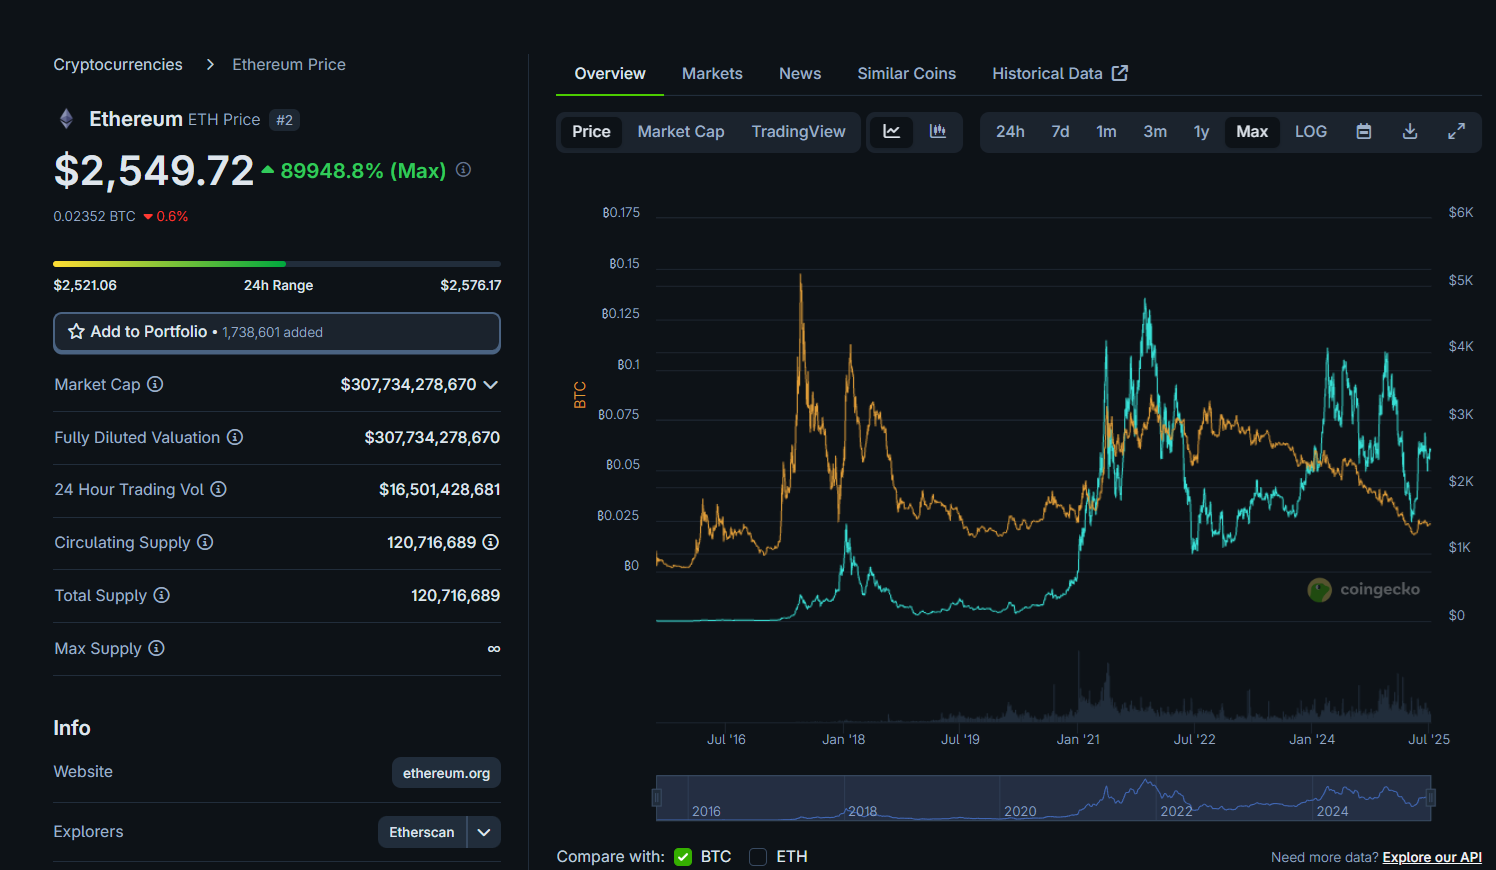
Task: Click the $2,576.17 24h high value
Action: (x=471, y=285)
